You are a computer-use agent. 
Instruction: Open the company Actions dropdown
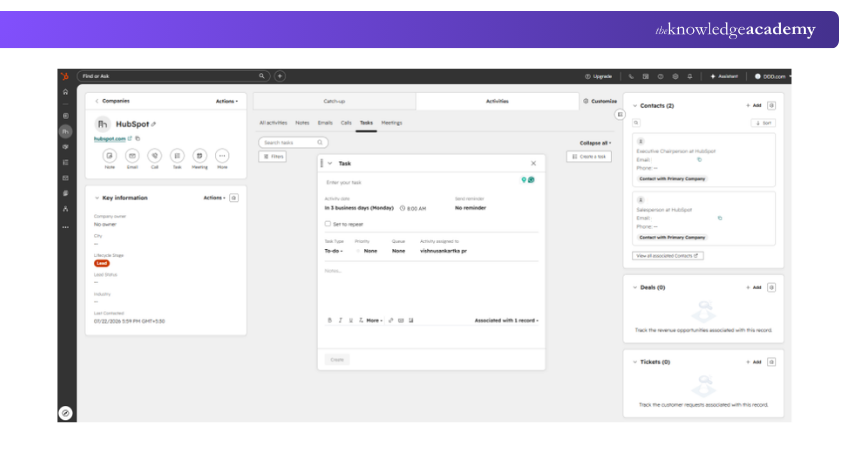tap(227, 101)
